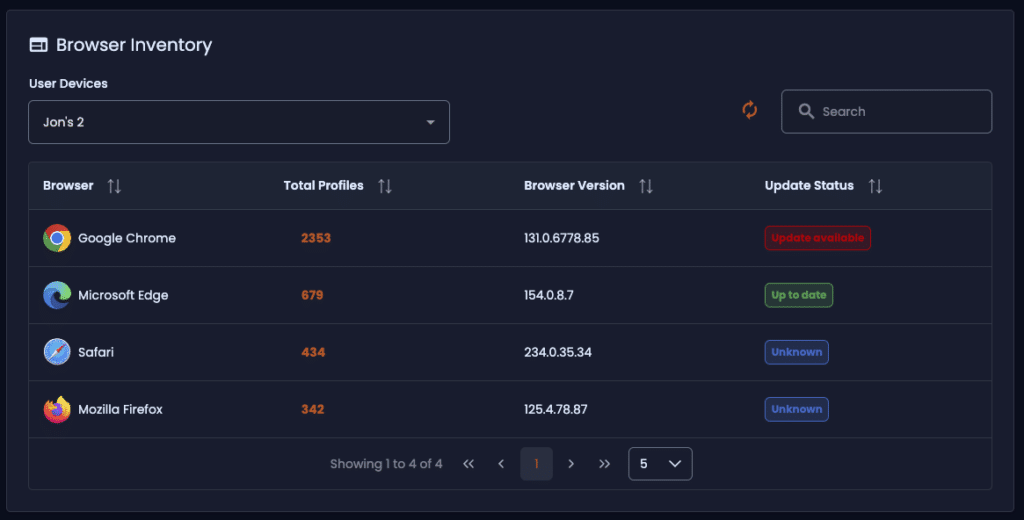Click the orange refresh icon

pyautogui.click(x=750, y=110)
